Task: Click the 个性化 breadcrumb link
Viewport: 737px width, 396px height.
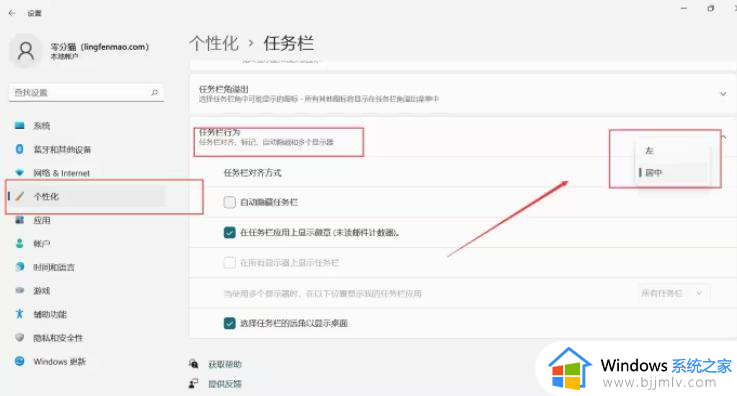Action: coord(214,43)
